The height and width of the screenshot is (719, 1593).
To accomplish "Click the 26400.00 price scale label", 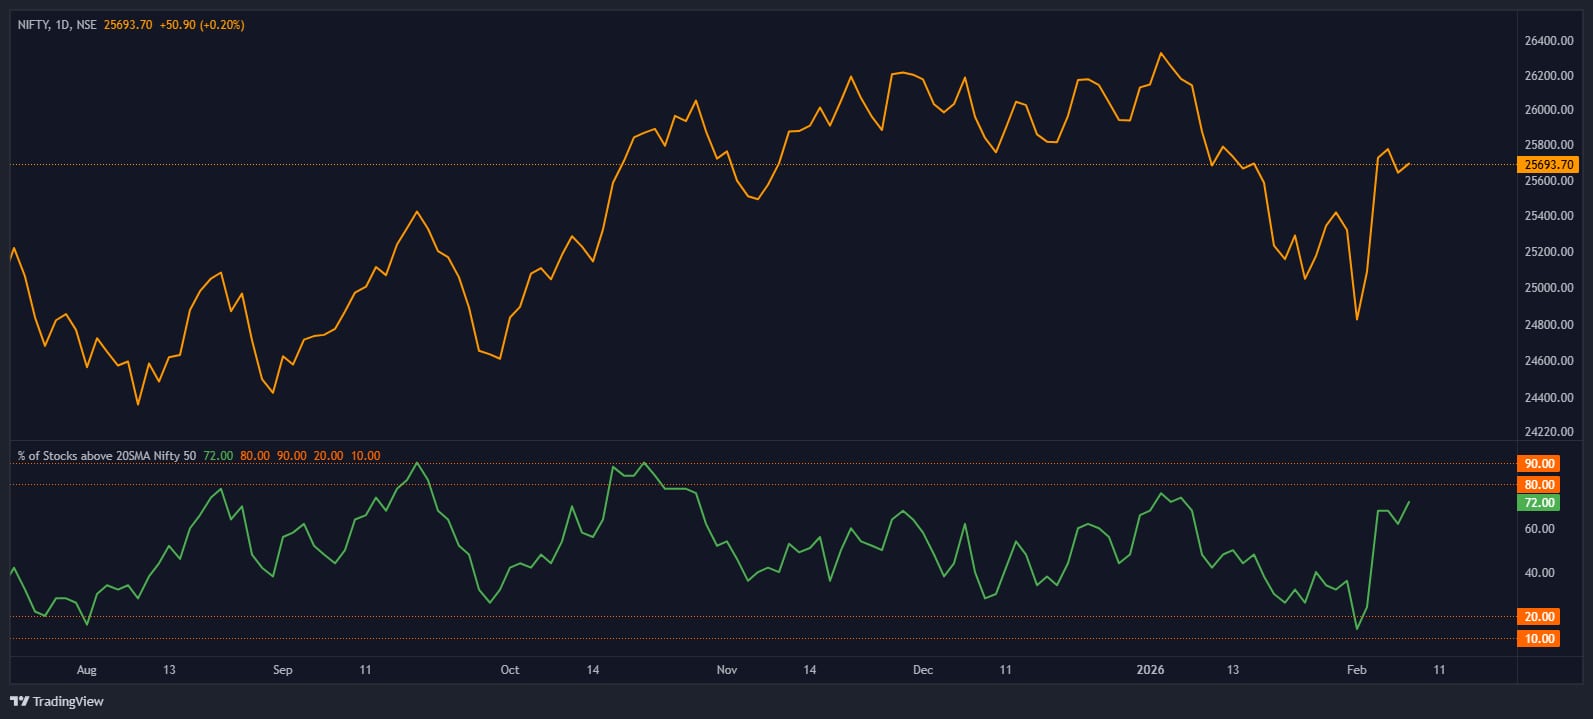I will click(x=1549, y=41).
